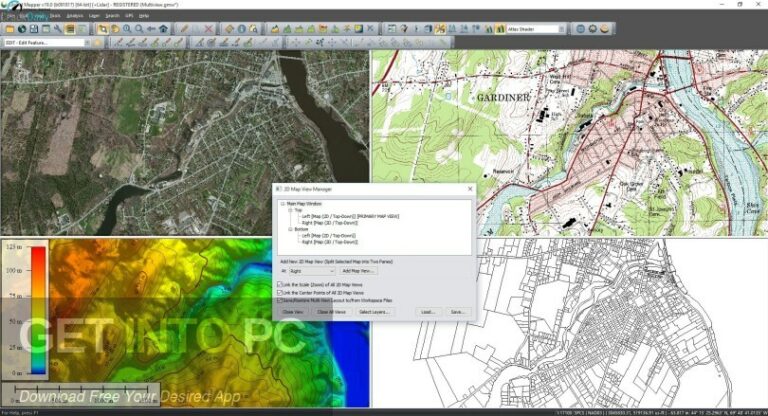Click the search magnifier over page icon
This screenshot has height=416, width=768.
pyautogui.click(x=253, y=29)
